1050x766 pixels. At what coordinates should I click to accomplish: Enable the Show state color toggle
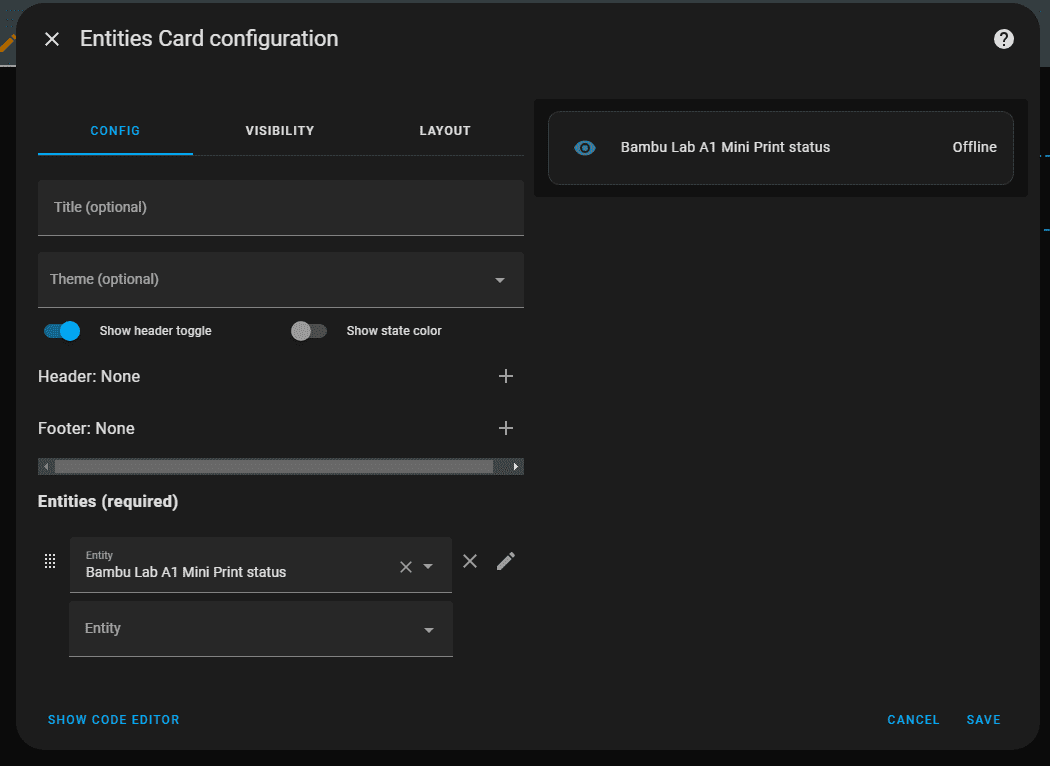click(308, 330)
